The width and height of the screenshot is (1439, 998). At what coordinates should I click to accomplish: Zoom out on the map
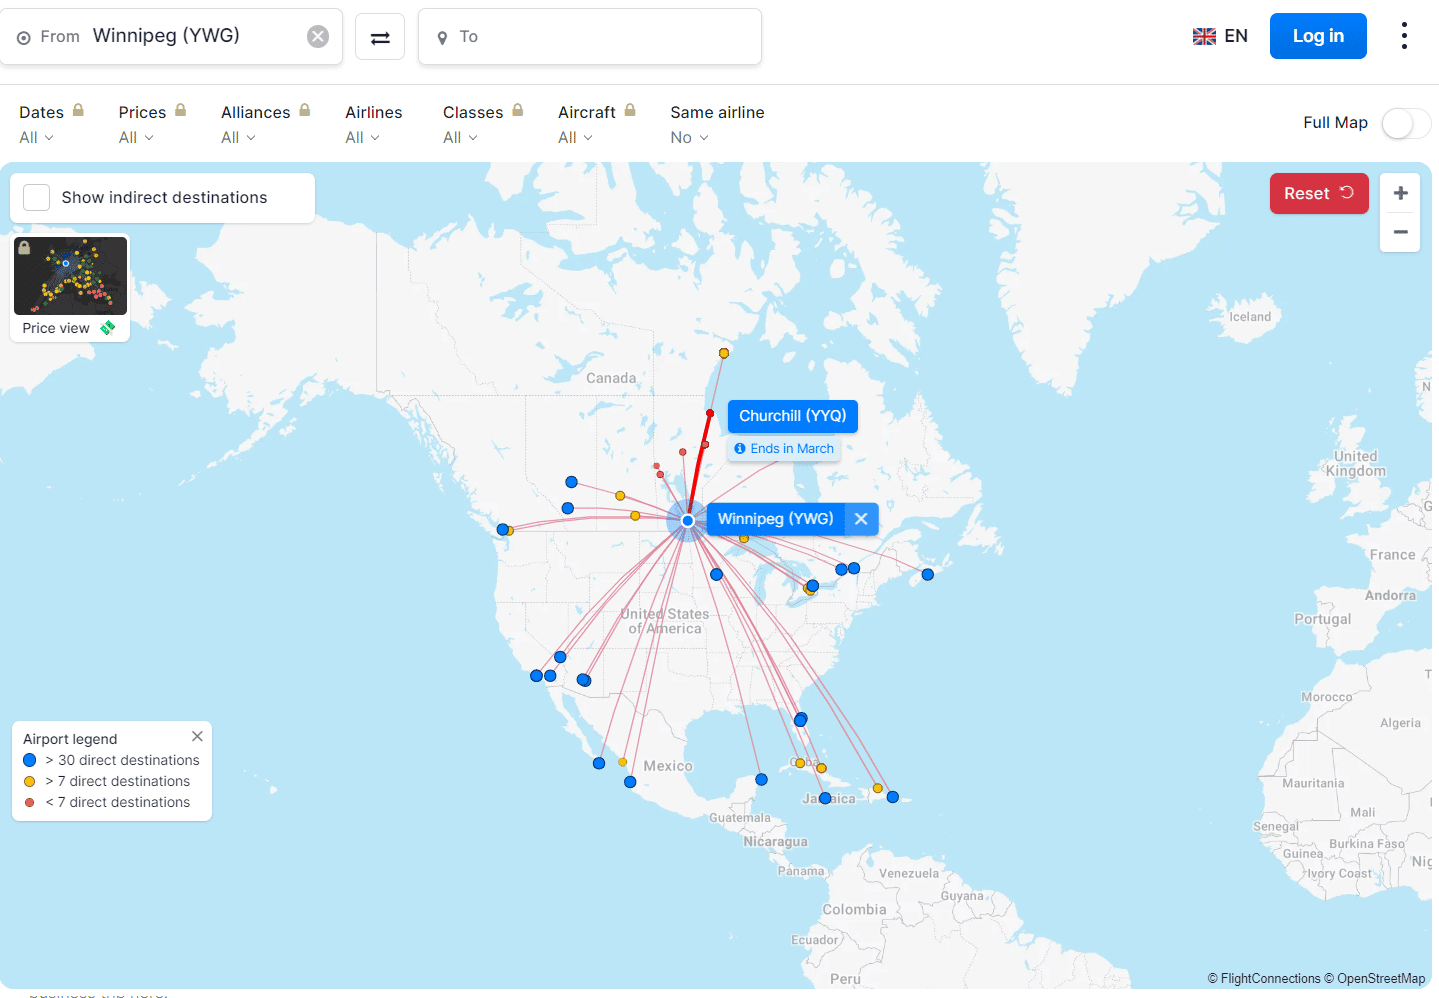1400,232
